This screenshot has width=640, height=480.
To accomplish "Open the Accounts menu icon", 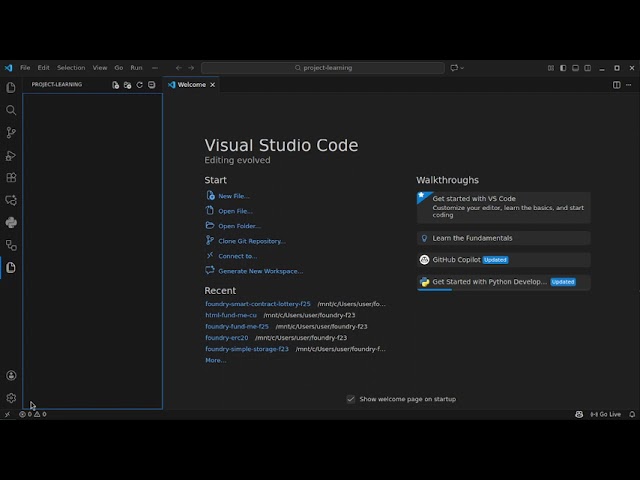I will coord(11,376).
